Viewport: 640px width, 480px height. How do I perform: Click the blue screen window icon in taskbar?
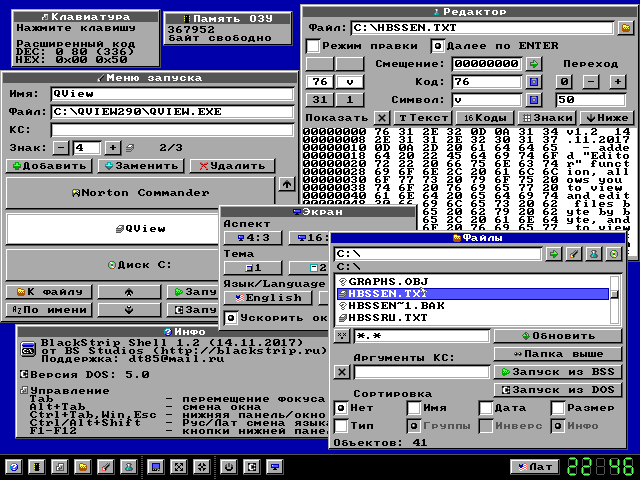(x=156, y=467)
